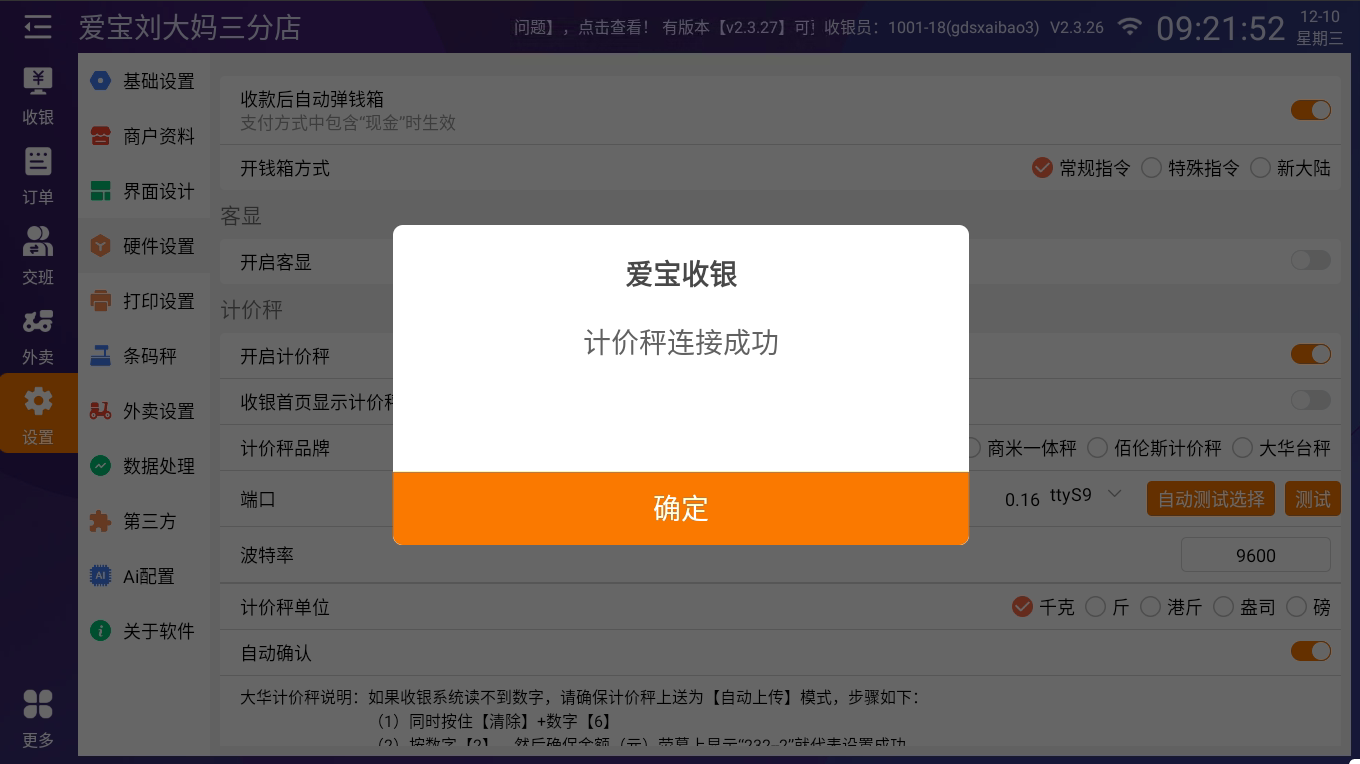Click the WiFi status icon
Viewport: 1360px width, 764px height.
coord(1130,27)
